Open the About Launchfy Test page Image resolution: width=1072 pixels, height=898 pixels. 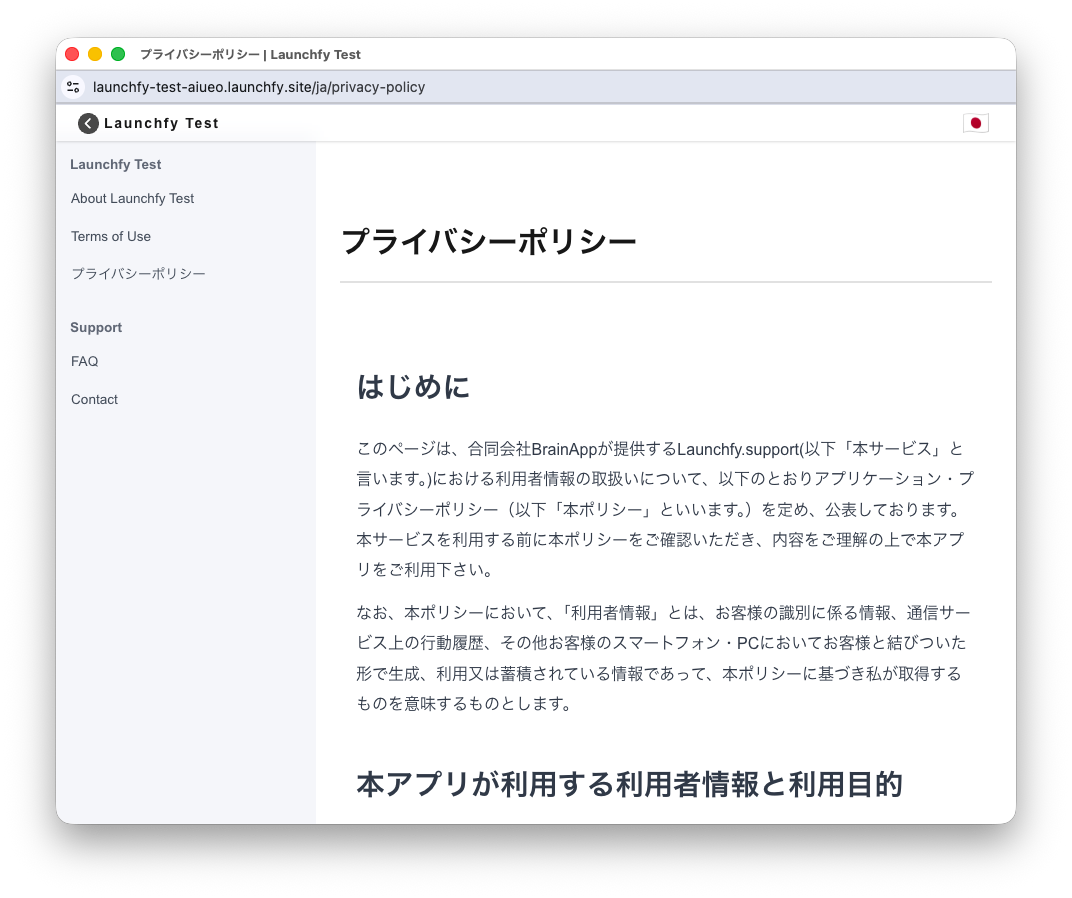[132, 198]
